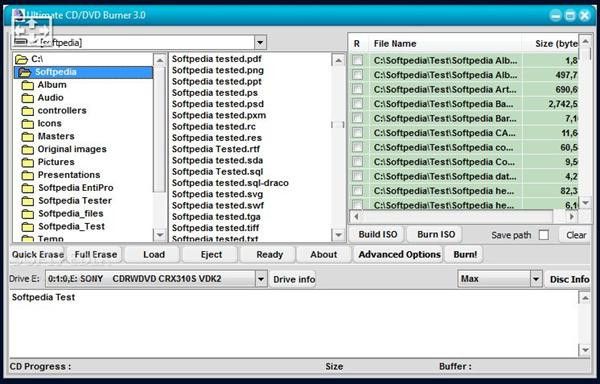Click the Masters folder icon
The width and height of the screenshot is (600, 384).
[28, 136]
